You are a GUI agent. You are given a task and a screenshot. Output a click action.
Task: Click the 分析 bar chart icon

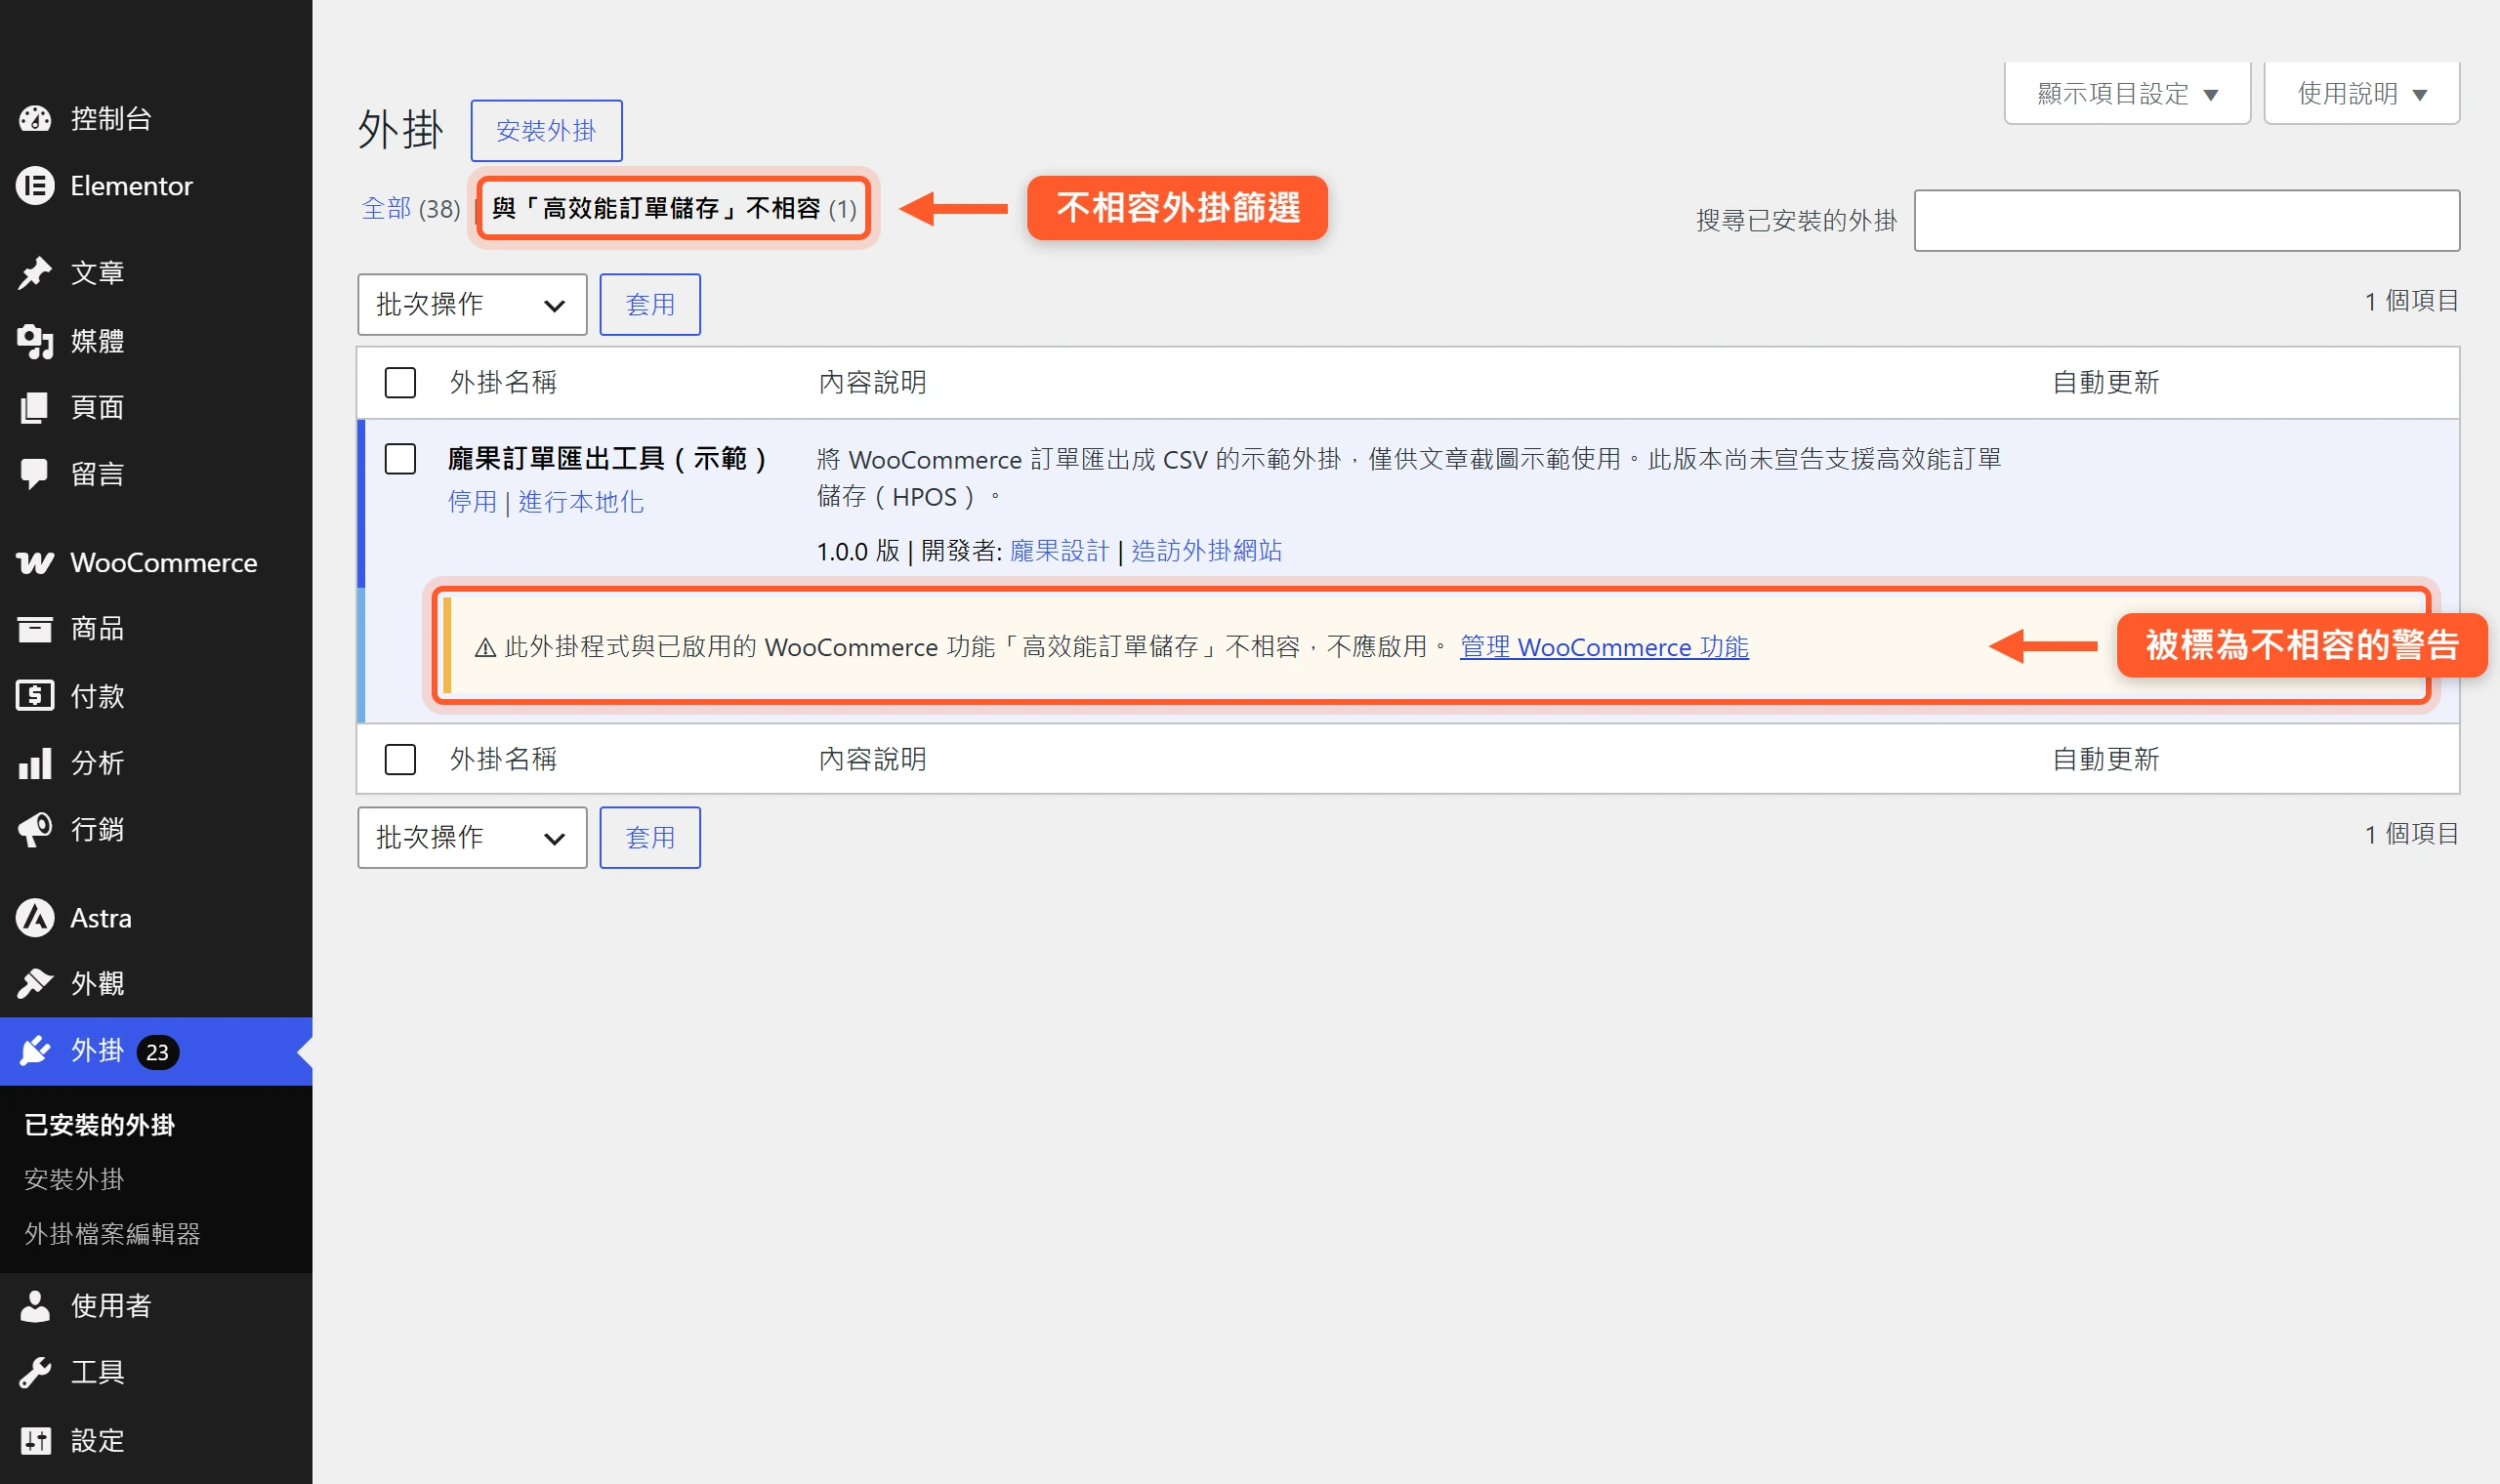click(x=35, y=763)
